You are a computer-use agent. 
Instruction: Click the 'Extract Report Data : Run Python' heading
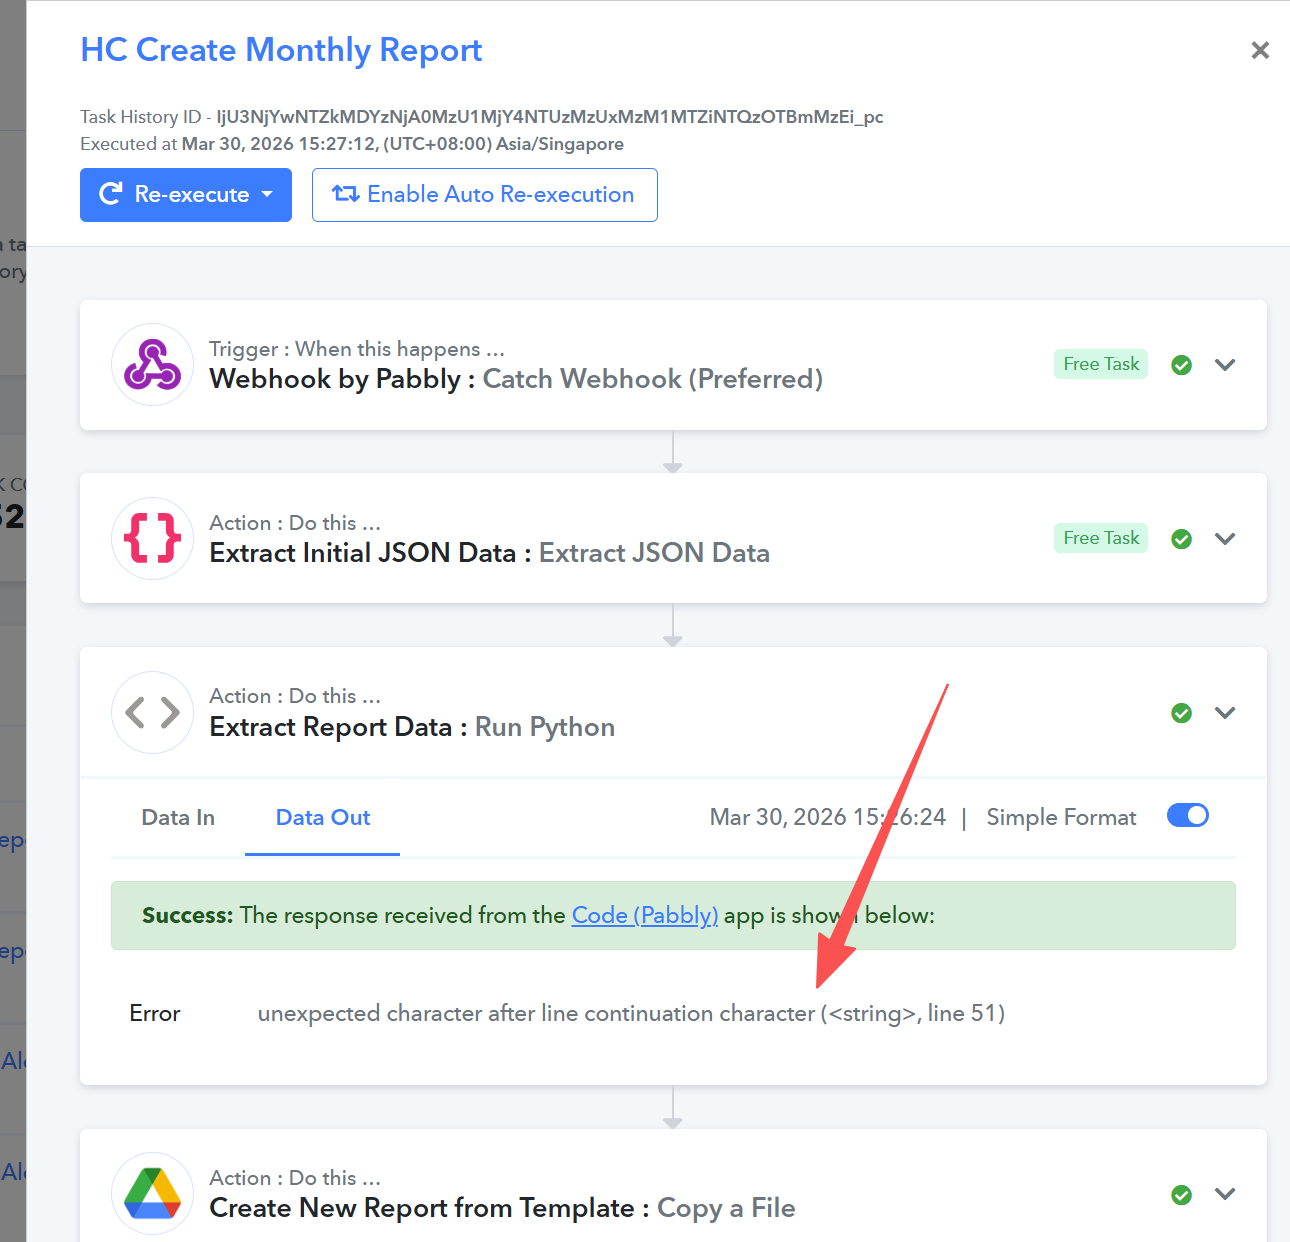[412, 727]
